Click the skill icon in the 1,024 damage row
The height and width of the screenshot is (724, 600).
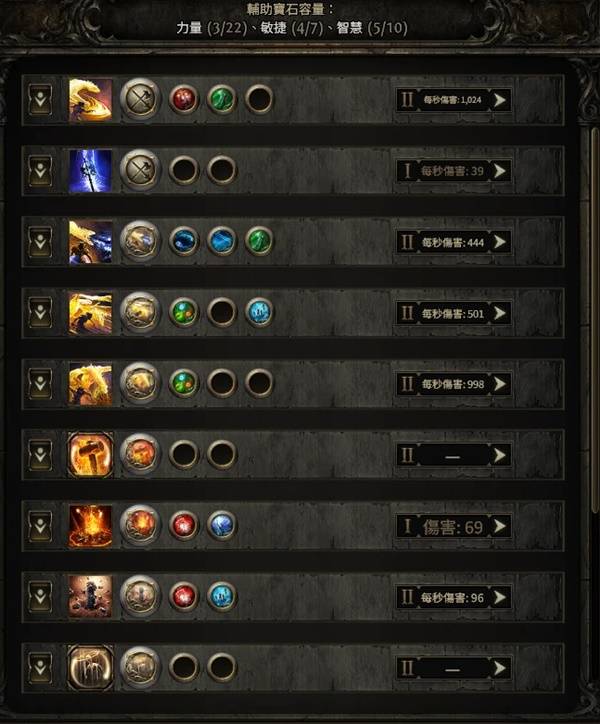point(90,100)
